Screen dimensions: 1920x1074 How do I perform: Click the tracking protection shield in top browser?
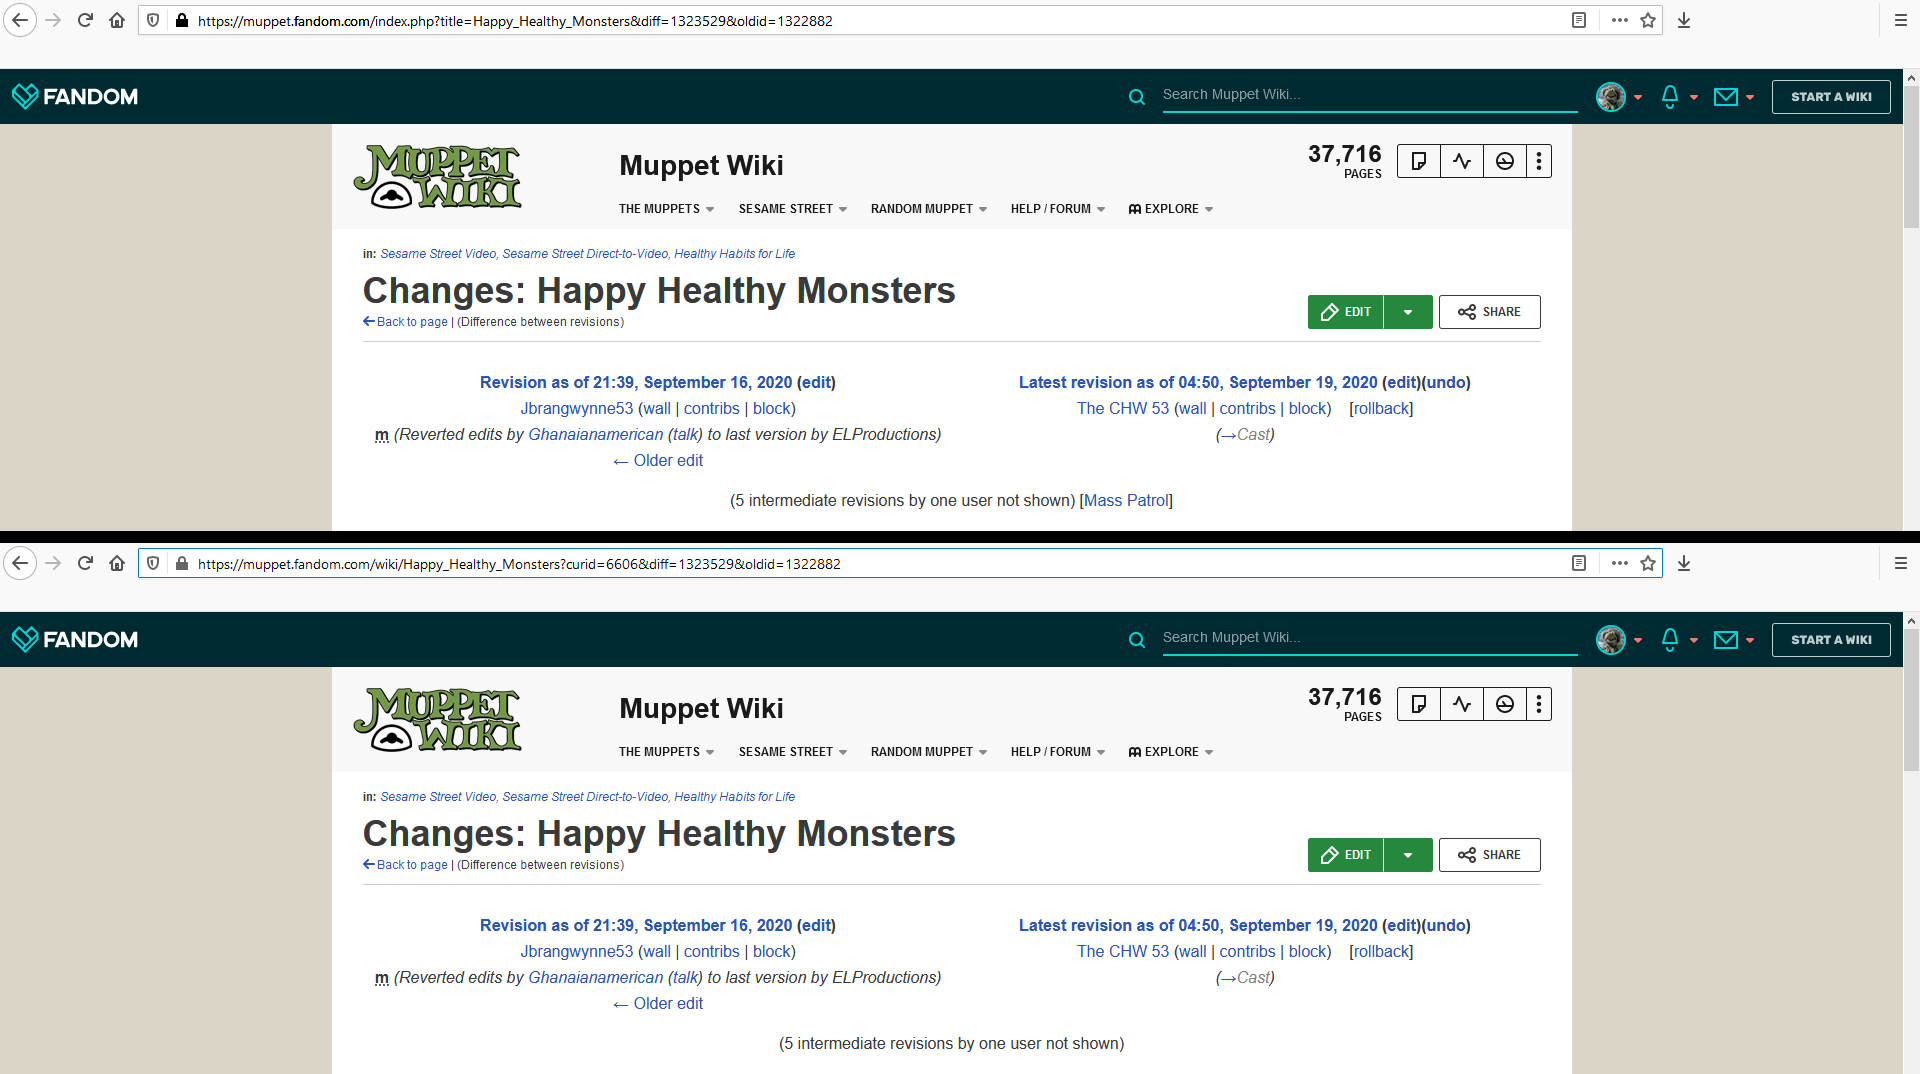point(153,20)
